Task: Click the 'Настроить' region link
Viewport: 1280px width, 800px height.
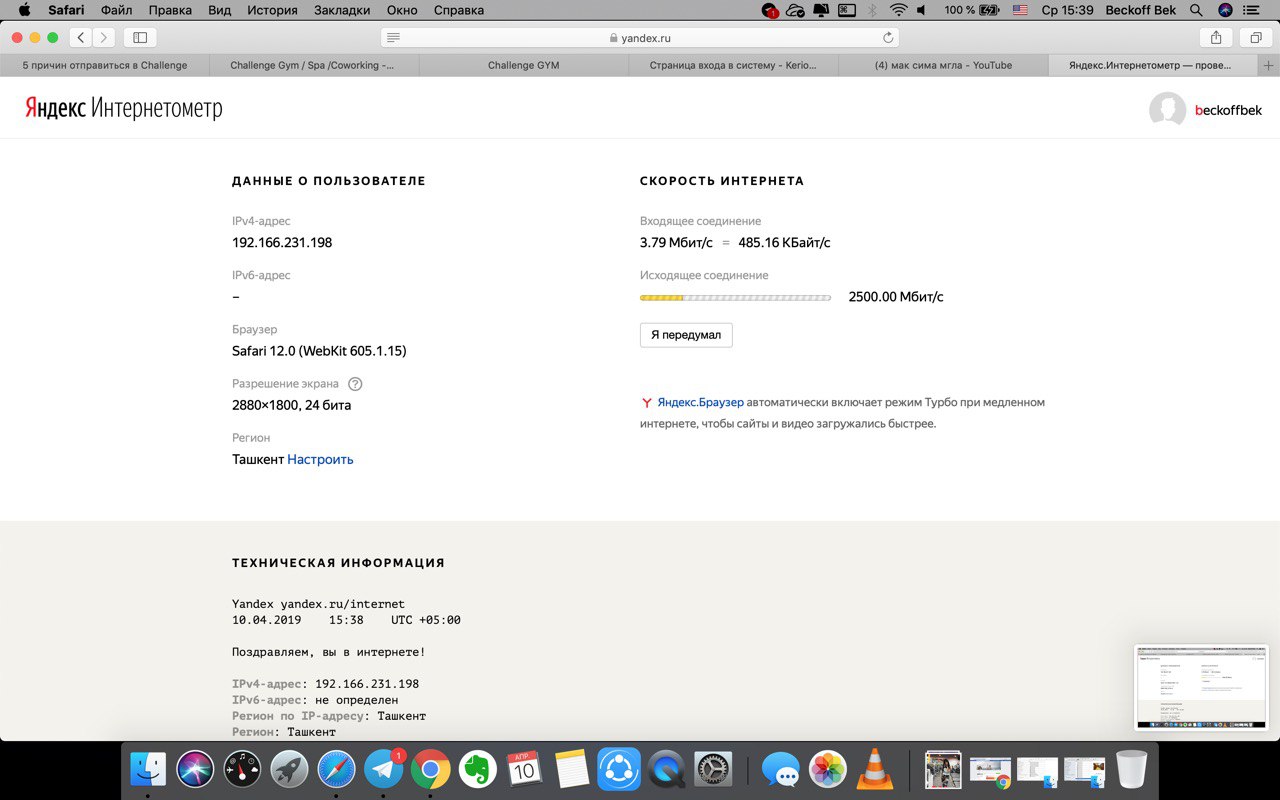Action: pyautogui.click(x=320, y=460)
